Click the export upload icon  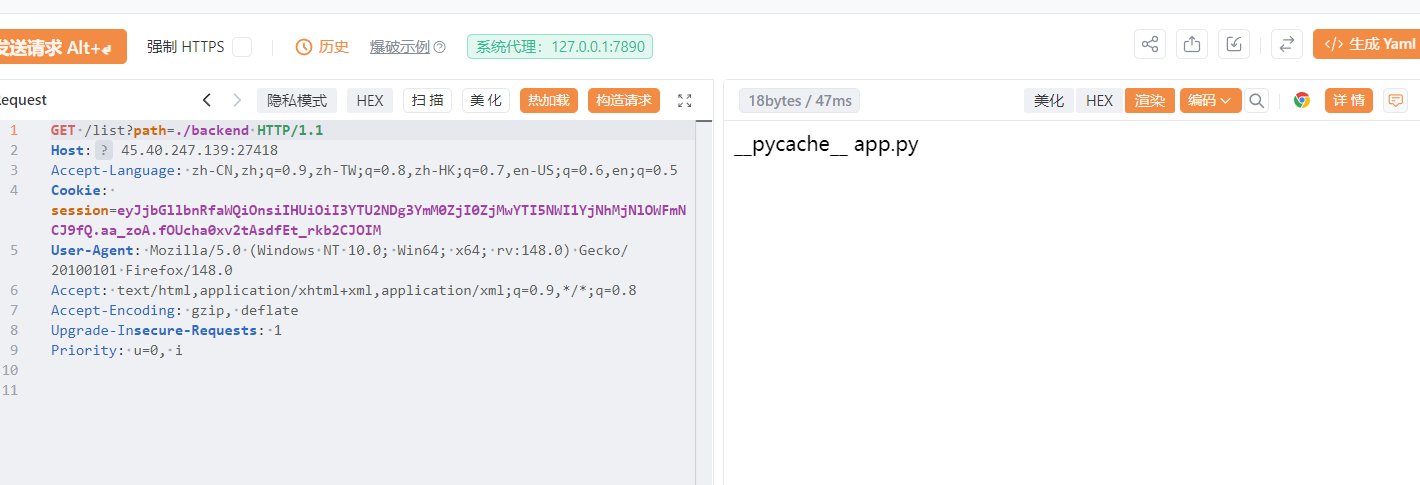point(1192,44)
